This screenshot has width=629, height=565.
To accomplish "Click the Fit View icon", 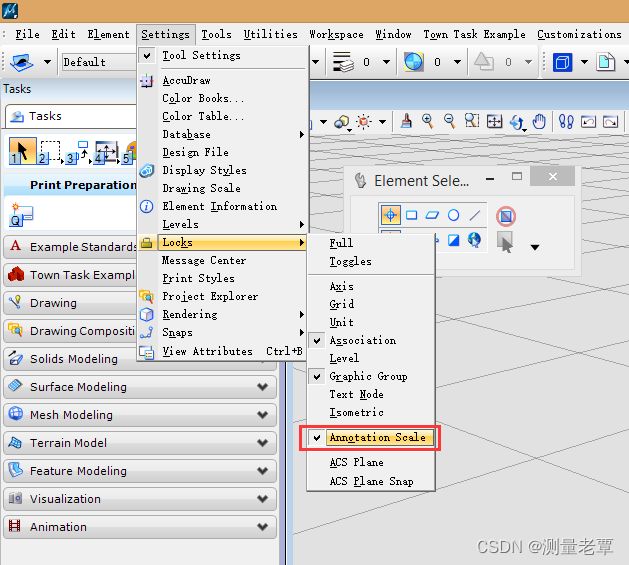I will tap(494, 121).
